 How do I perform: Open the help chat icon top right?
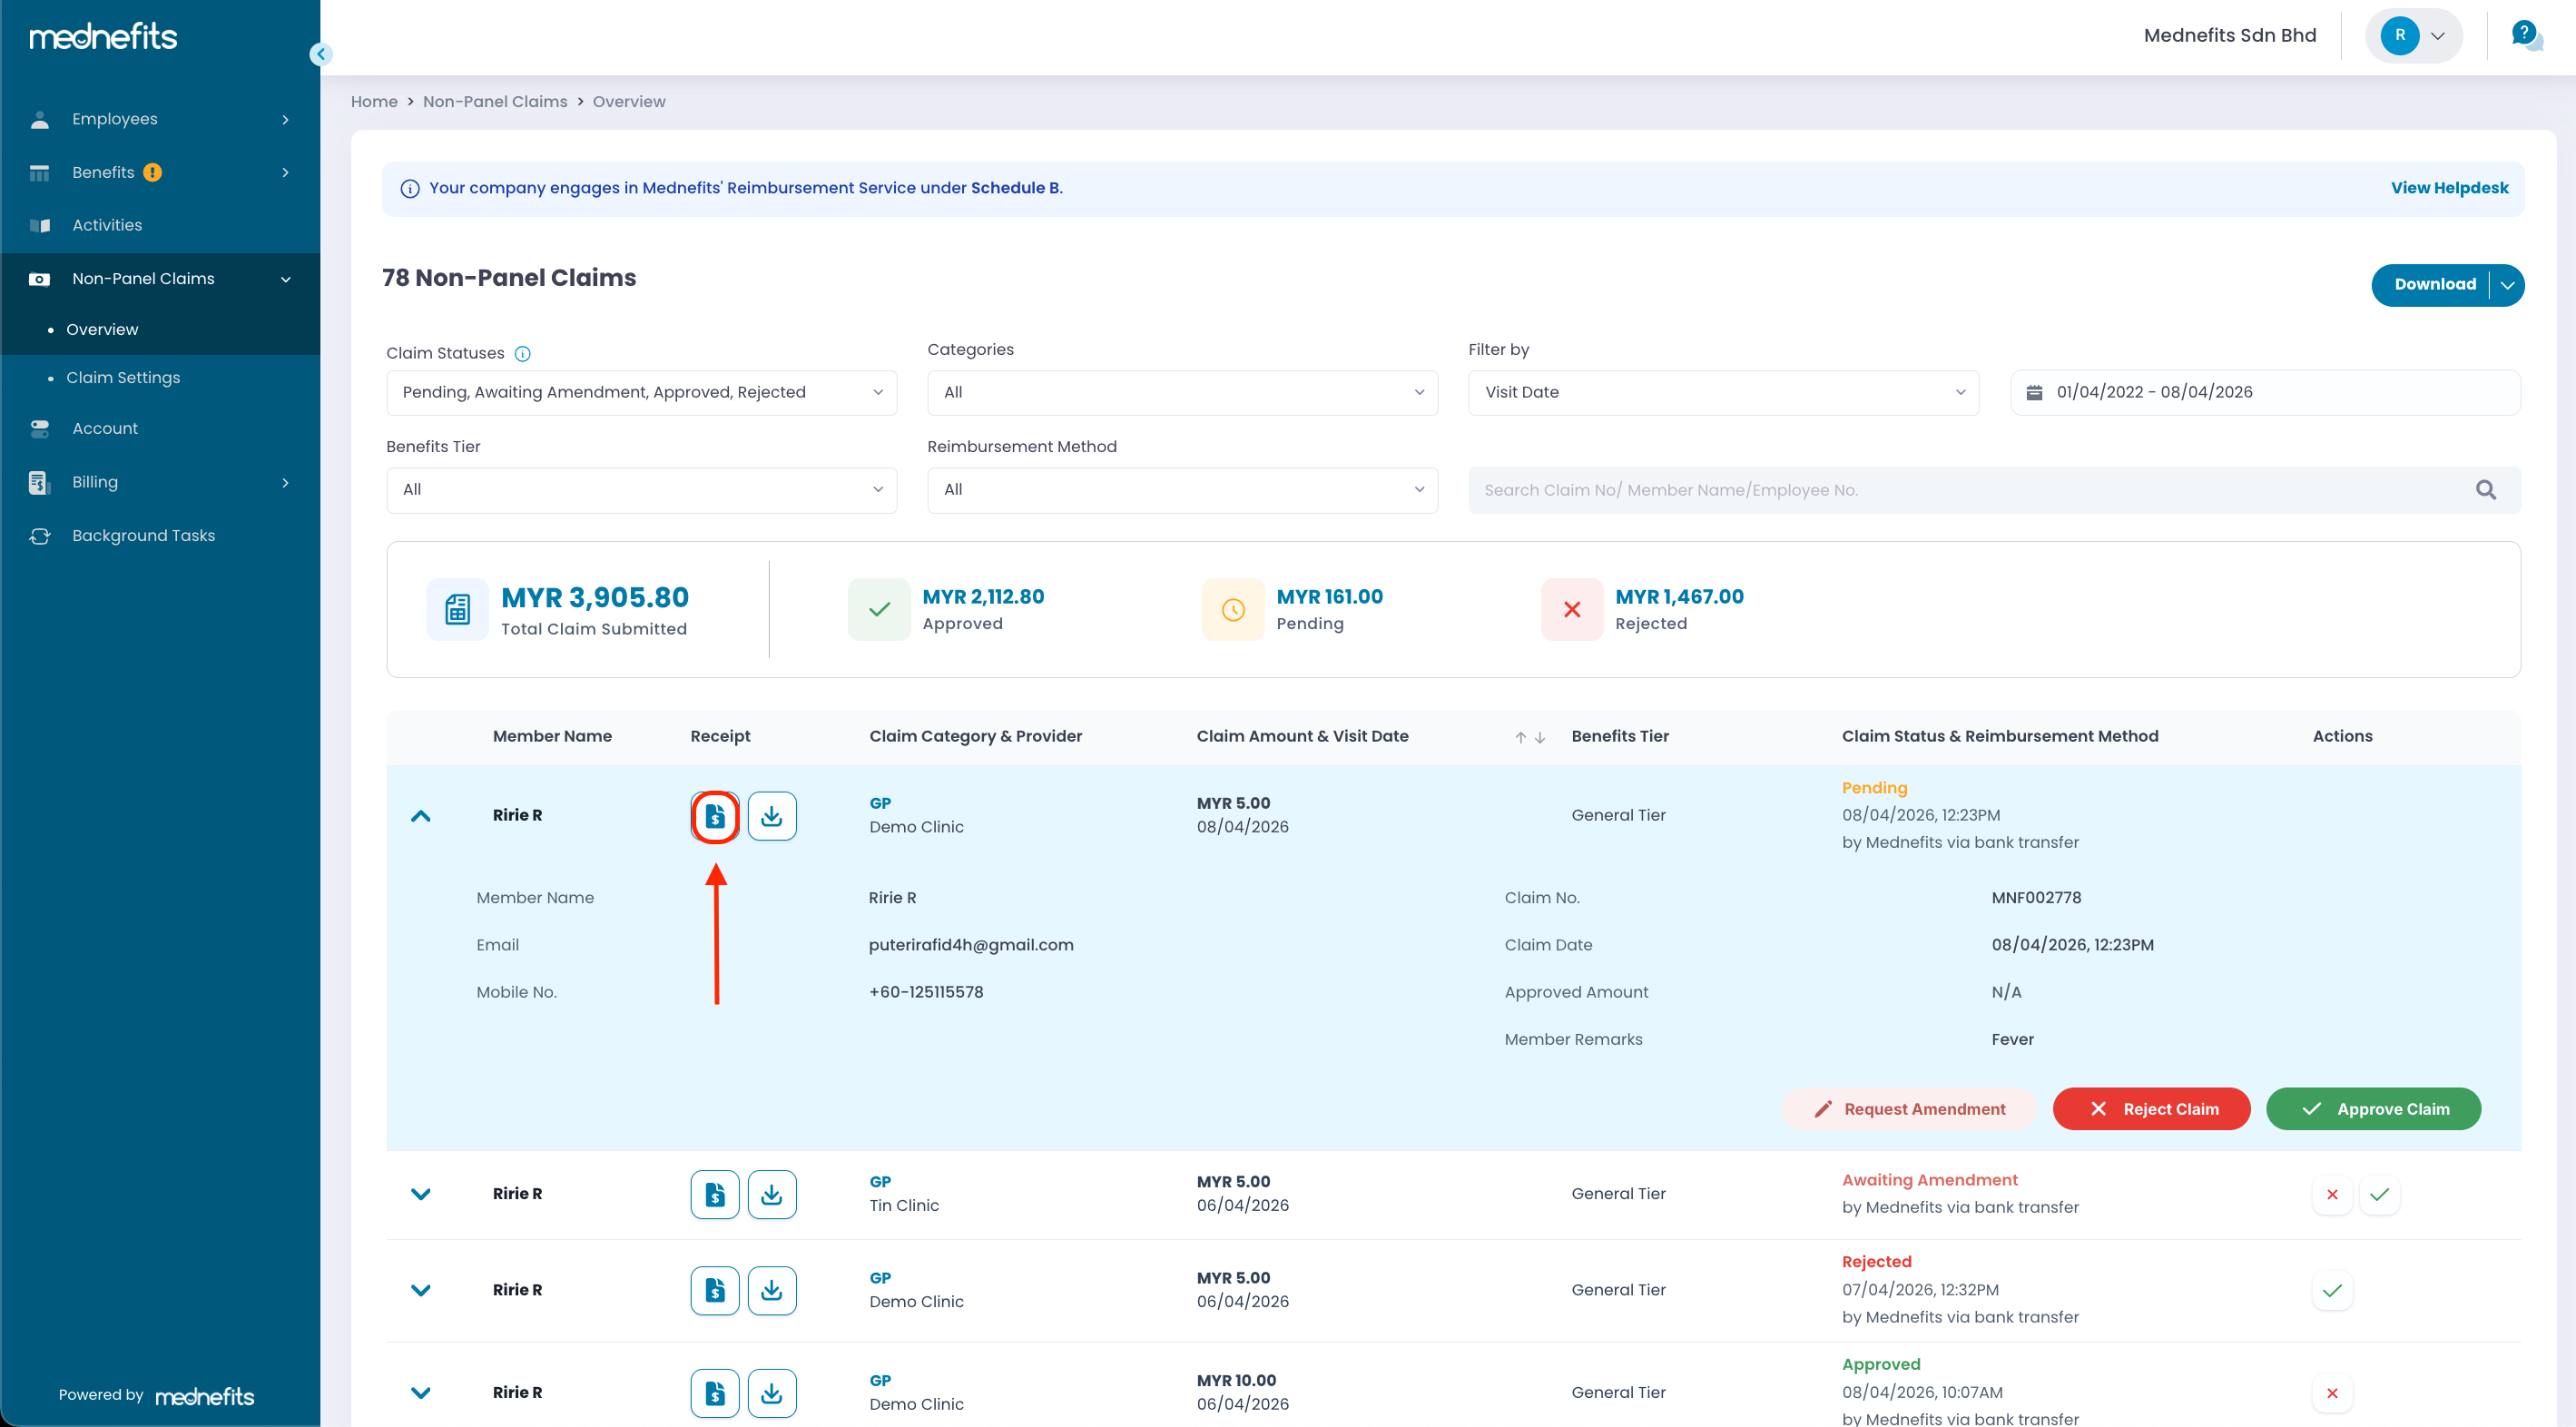pos(2526,36)
